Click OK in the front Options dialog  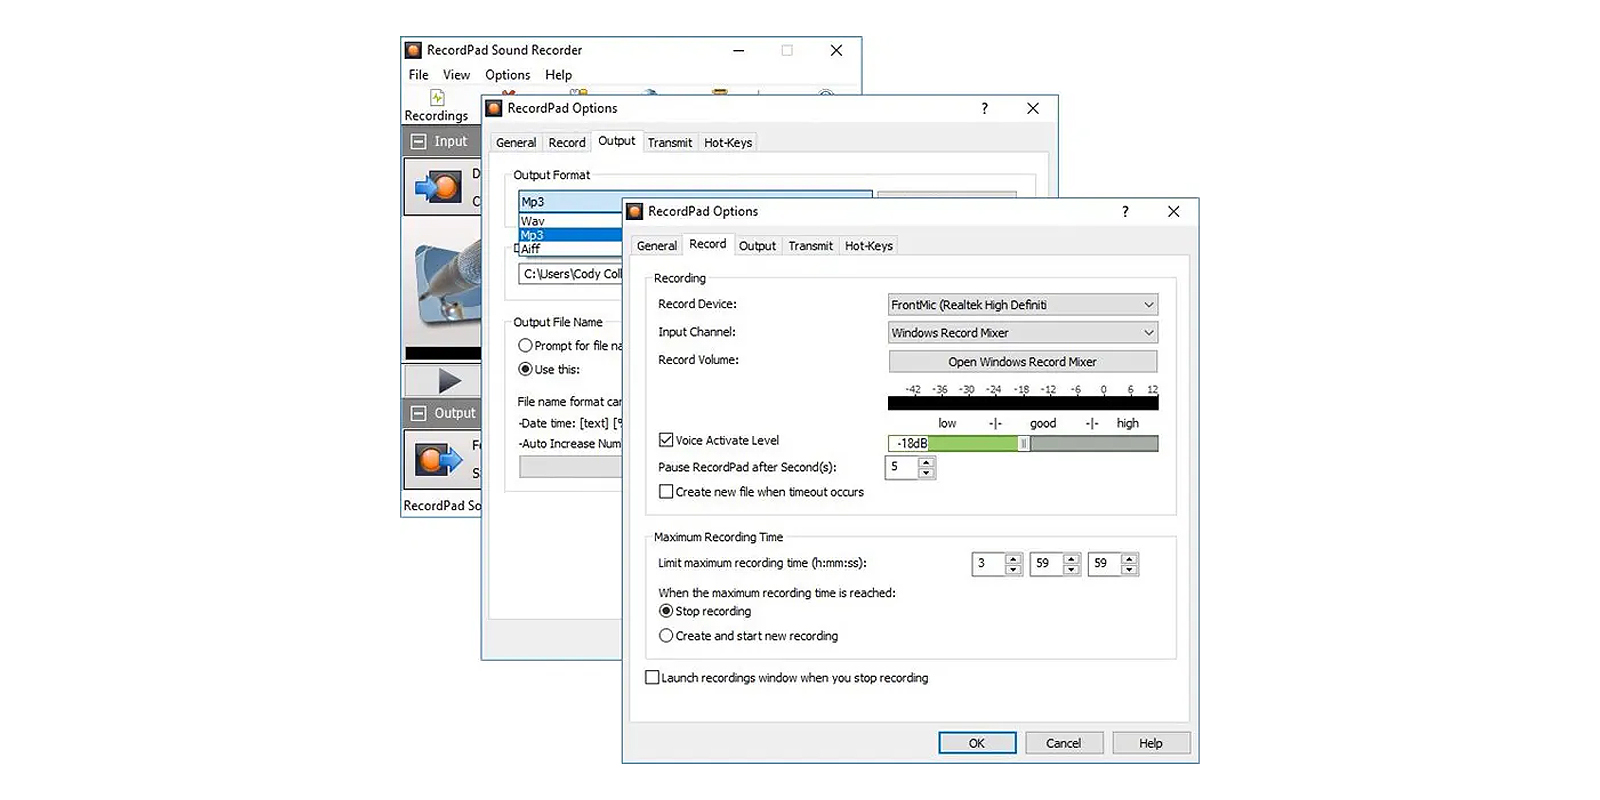pos(977,743)
